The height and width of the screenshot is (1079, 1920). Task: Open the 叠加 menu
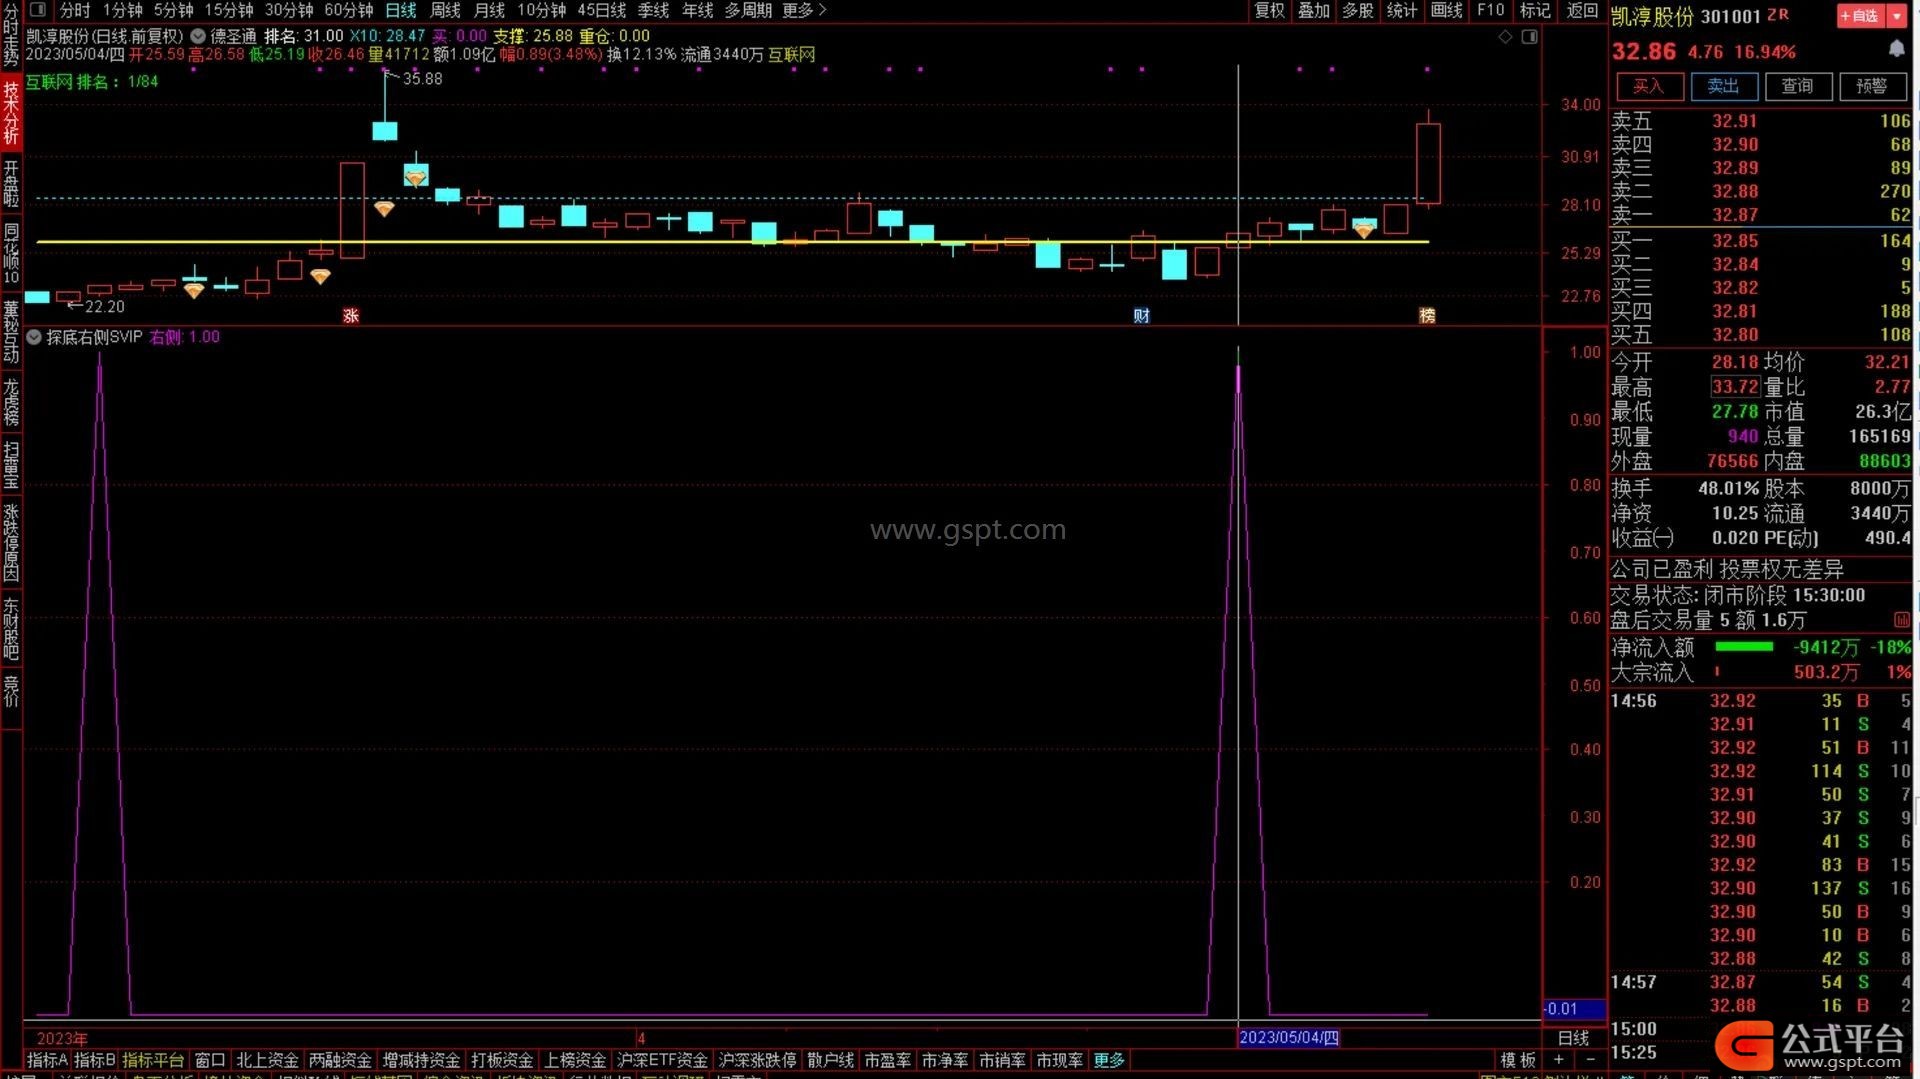click(1313, 10)
